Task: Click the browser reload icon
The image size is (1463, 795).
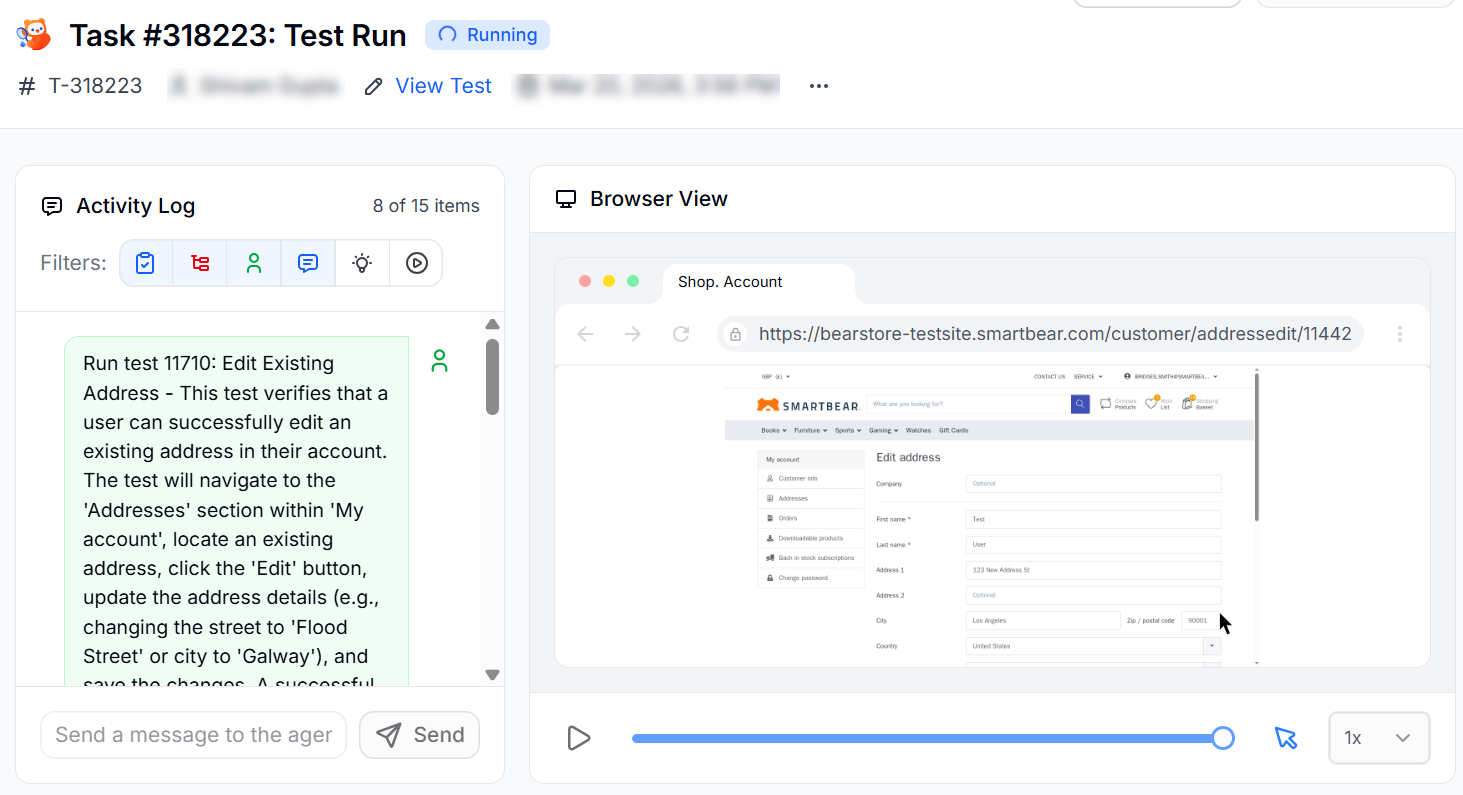Action: (681, 334)
